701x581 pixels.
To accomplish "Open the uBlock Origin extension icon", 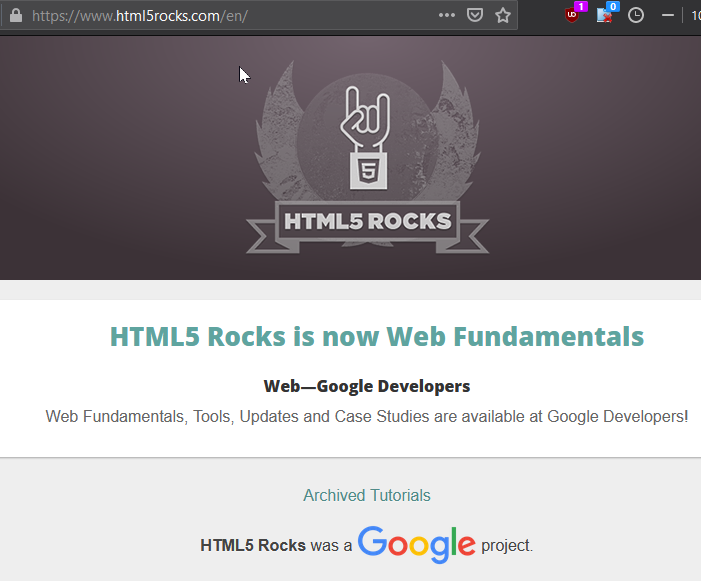I will click(x=572, y=16).
